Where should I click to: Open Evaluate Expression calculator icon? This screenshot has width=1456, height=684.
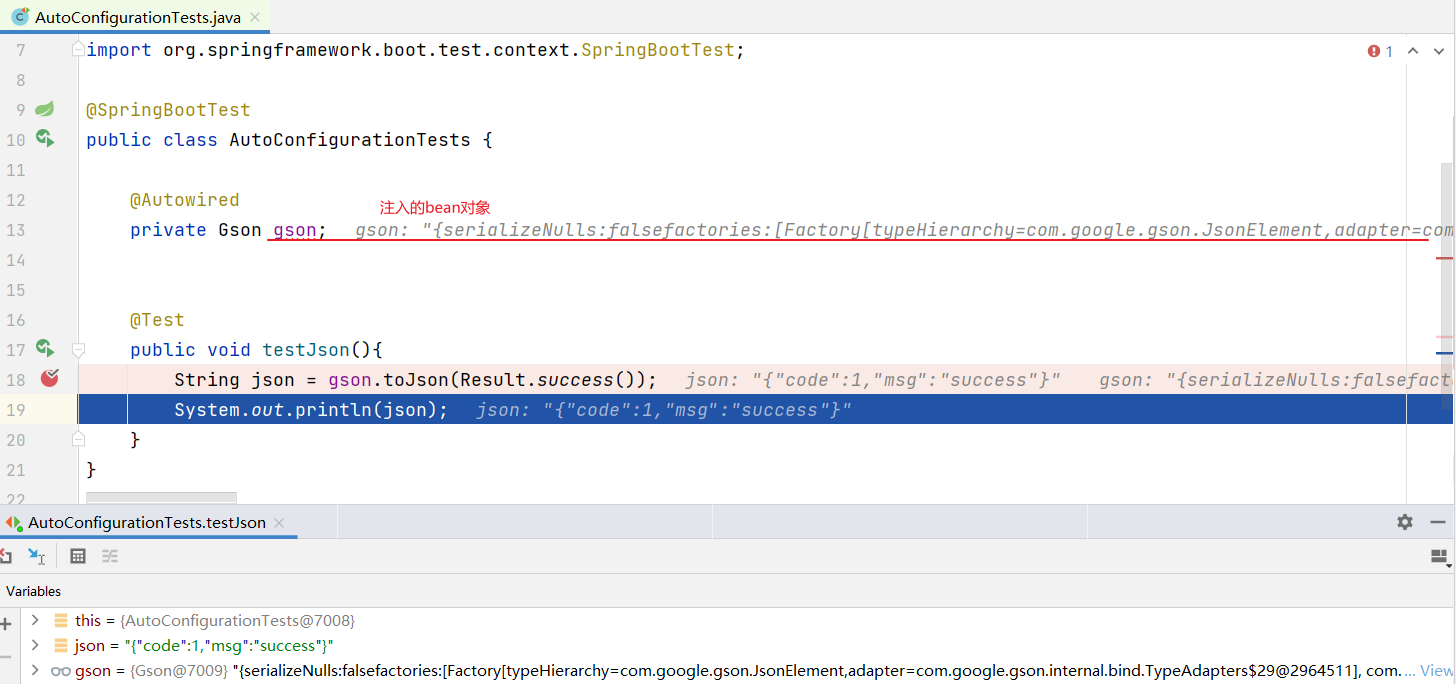(x=78, y=556)
